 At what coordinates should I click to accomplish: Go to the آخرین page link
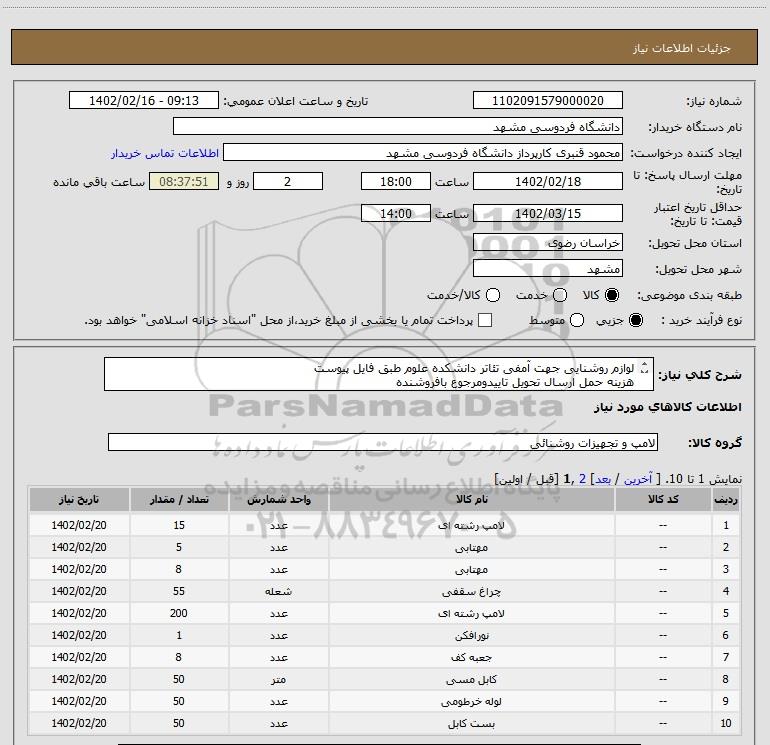(x=637, y=479)
